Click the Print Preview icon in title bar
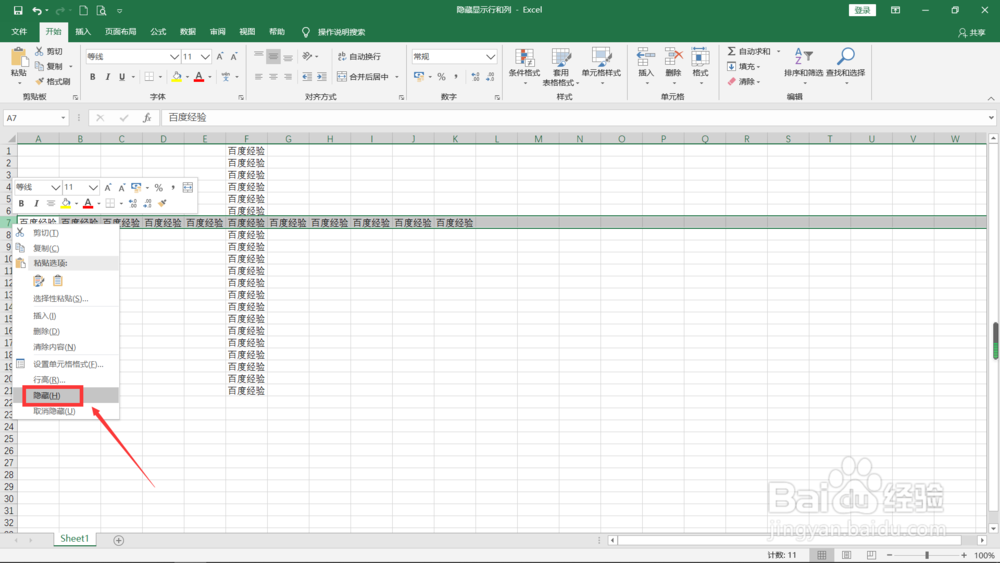 pyautogui.click(x=101, y=10)
